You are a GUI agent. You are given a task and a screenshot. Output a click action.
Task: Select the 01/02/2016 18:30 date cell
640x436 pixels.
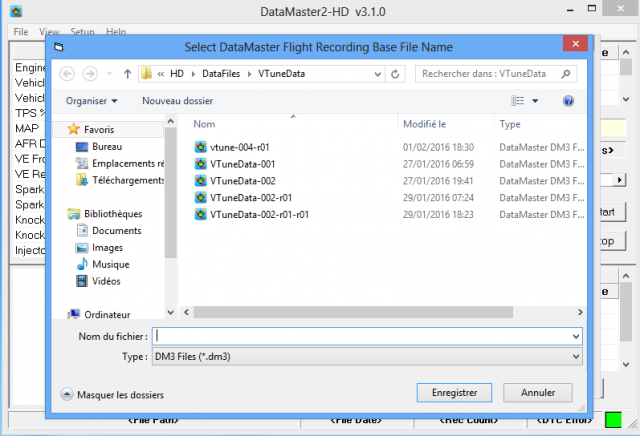pos(438,147)
